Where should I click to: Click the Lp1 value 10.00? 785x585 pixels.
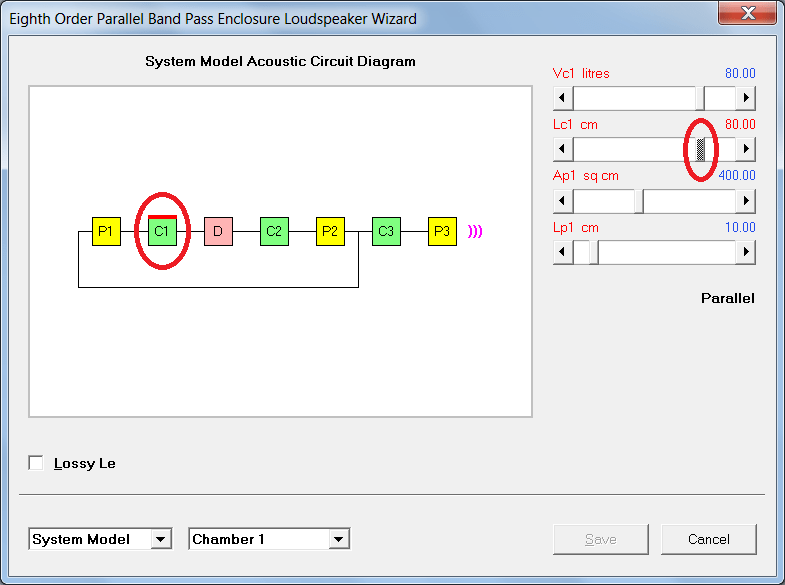pyautogui.click(x=740, y=228)
